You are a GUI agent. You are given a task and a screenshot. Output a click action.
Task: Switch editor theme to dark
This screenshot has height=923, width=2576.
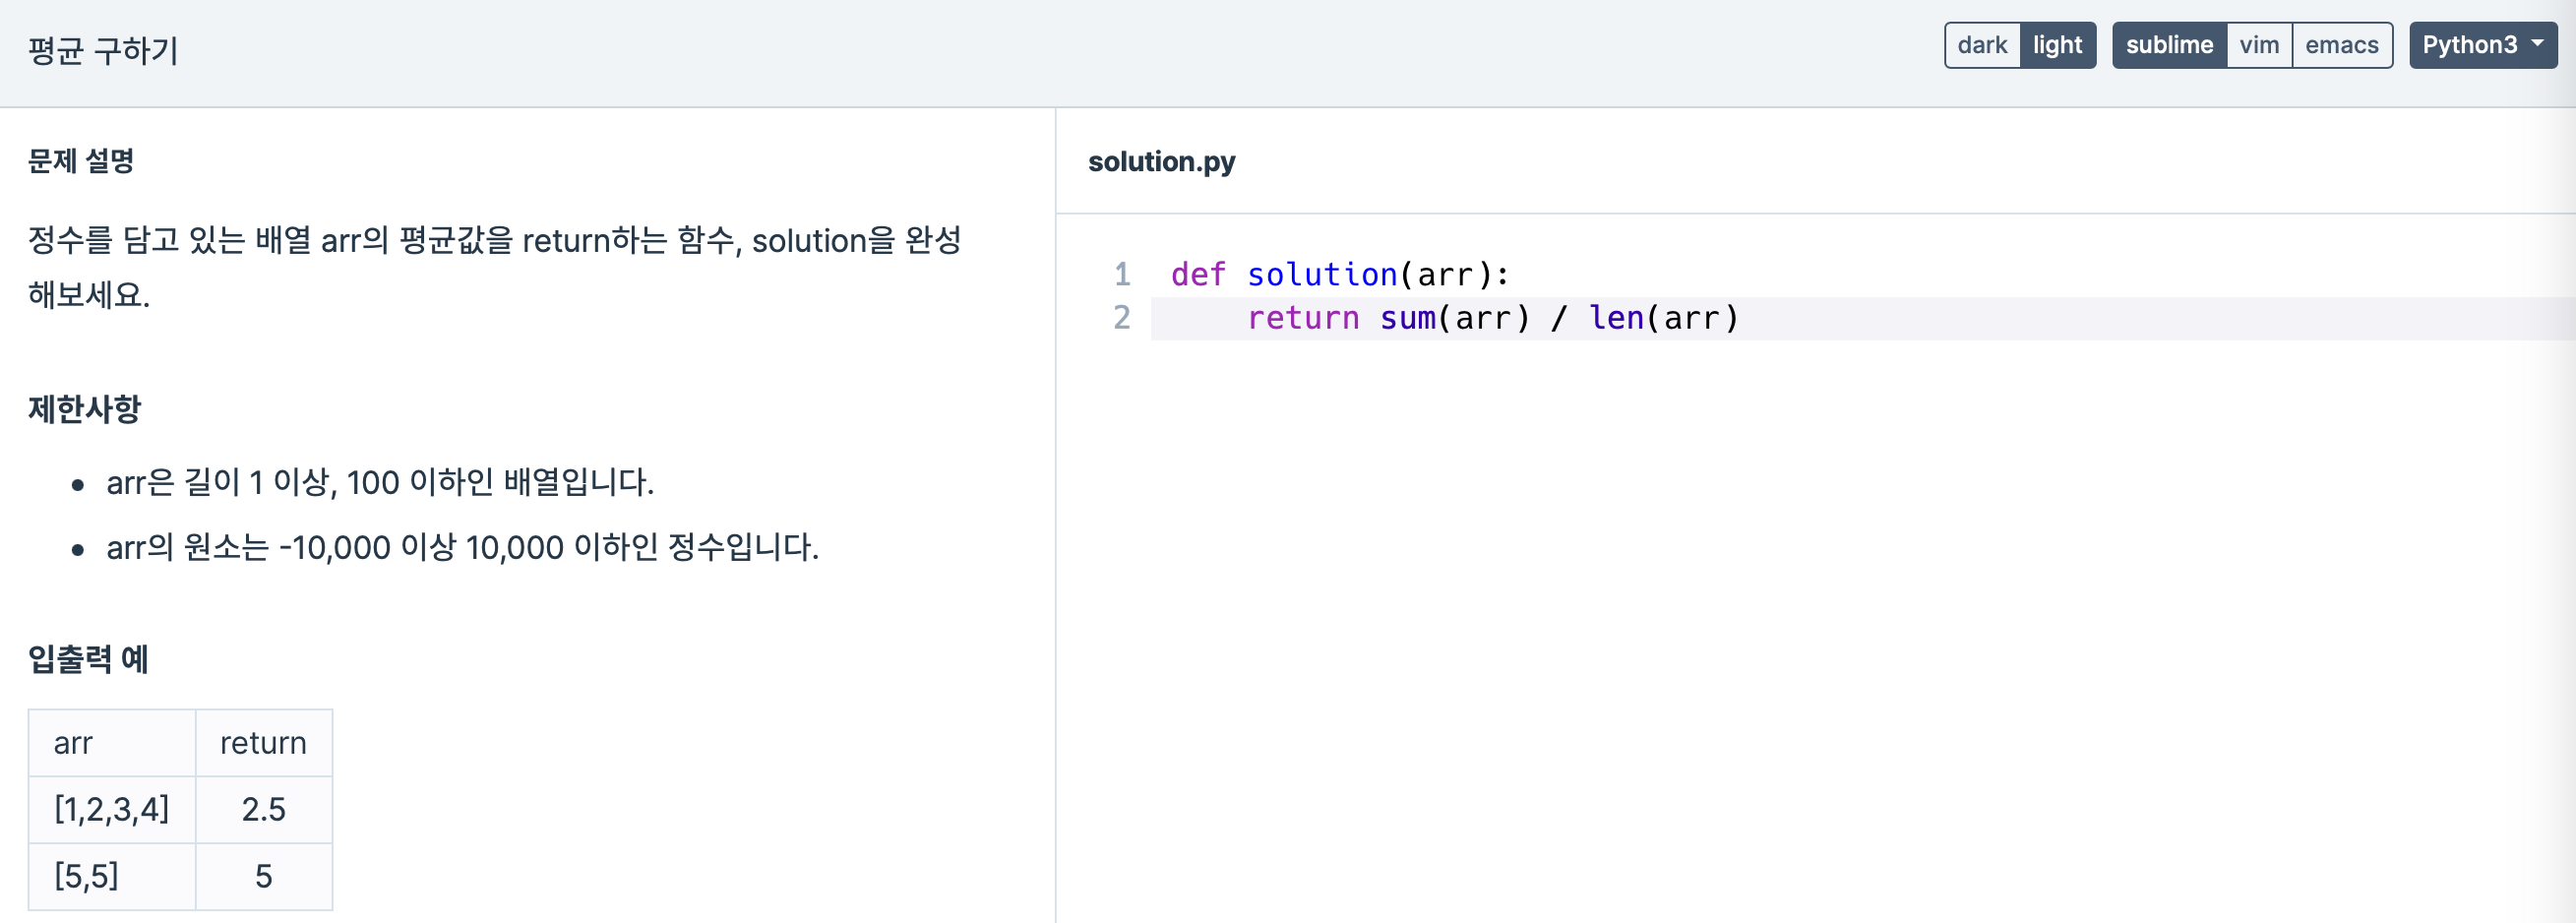point(1982,45)
